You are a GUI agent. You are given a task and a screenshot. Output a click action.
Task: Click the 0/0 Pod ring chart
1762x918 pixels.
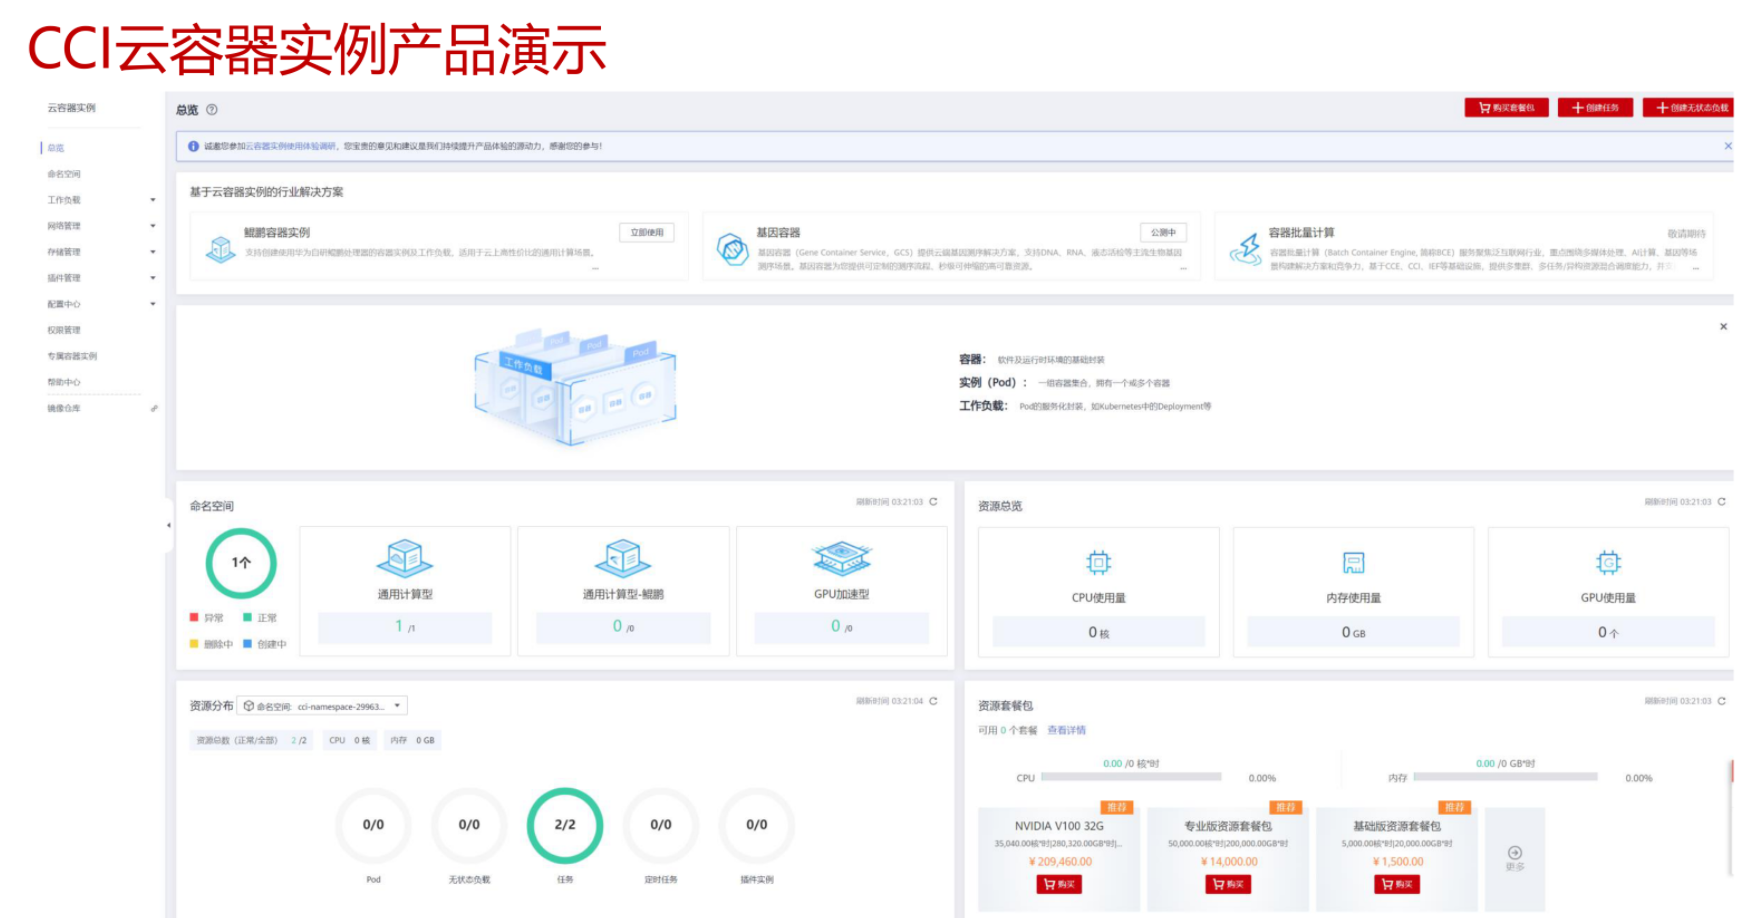click(373, 825)
